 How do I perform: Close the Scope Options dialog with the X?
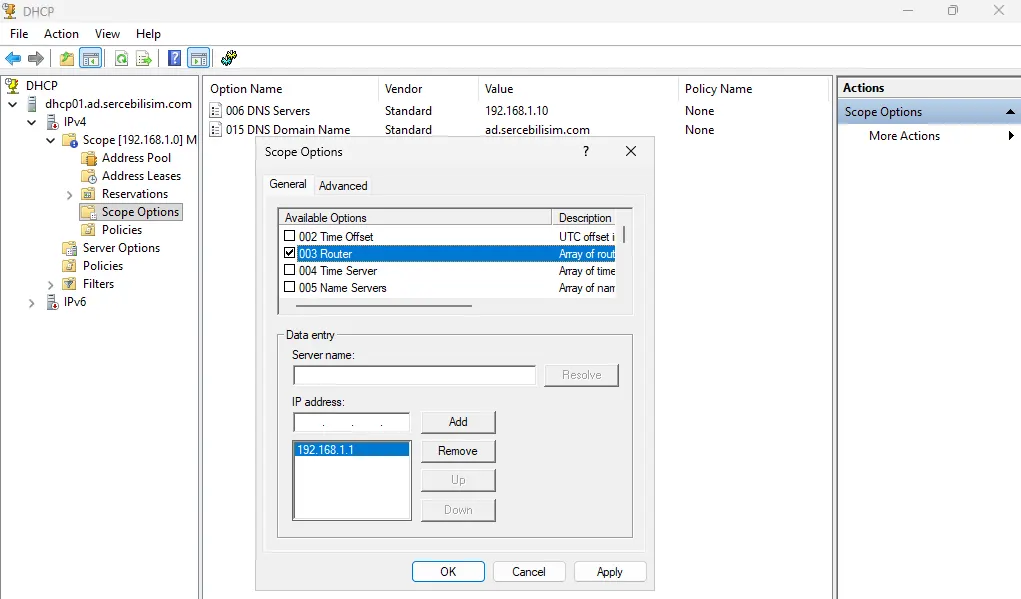pos(631,151)
